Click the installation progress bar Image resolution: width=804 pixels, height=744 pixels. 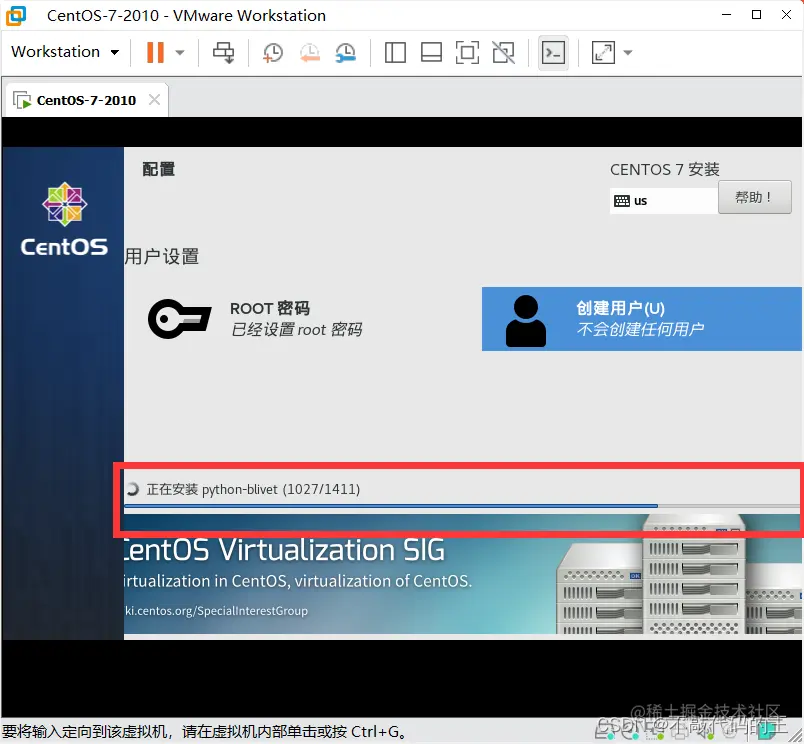click(x=462, y=506)
